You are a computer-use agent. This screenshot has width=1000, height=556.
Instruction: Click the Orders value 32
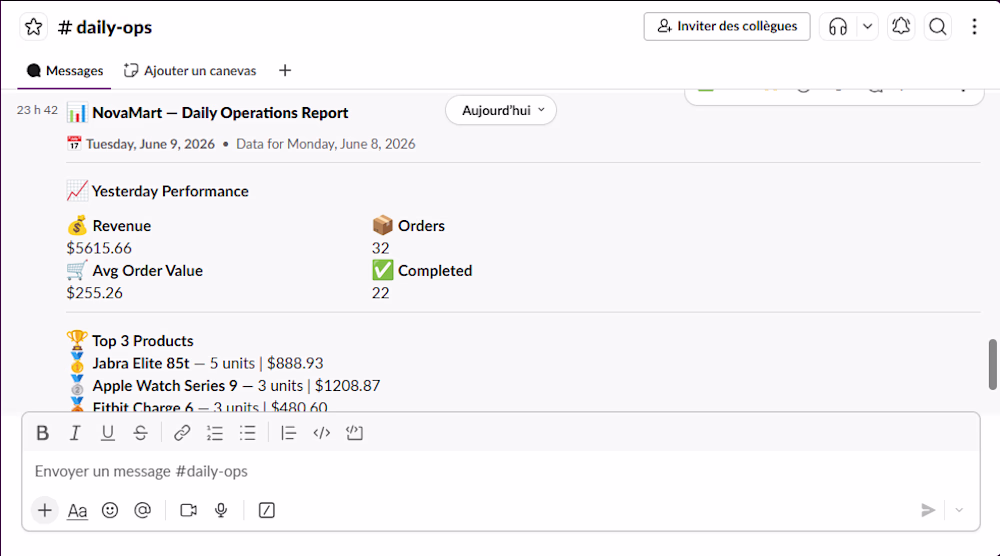(x=381, y=248)
